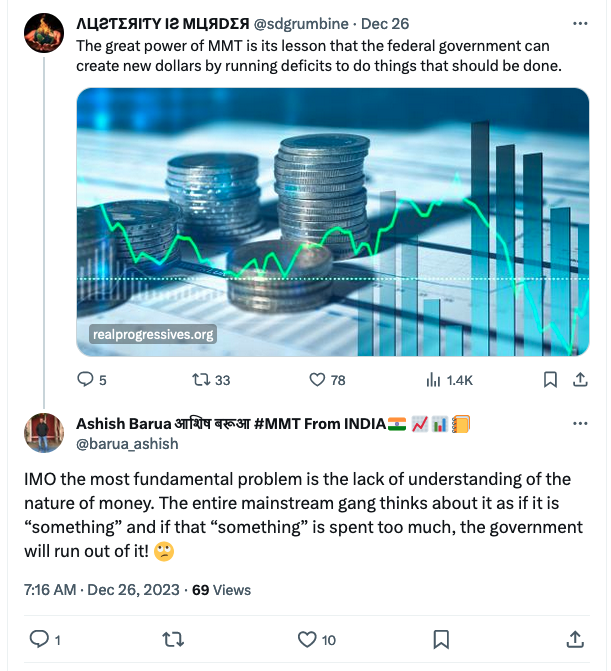Open the @barua_ashish profile handle

tap(127, 444)
